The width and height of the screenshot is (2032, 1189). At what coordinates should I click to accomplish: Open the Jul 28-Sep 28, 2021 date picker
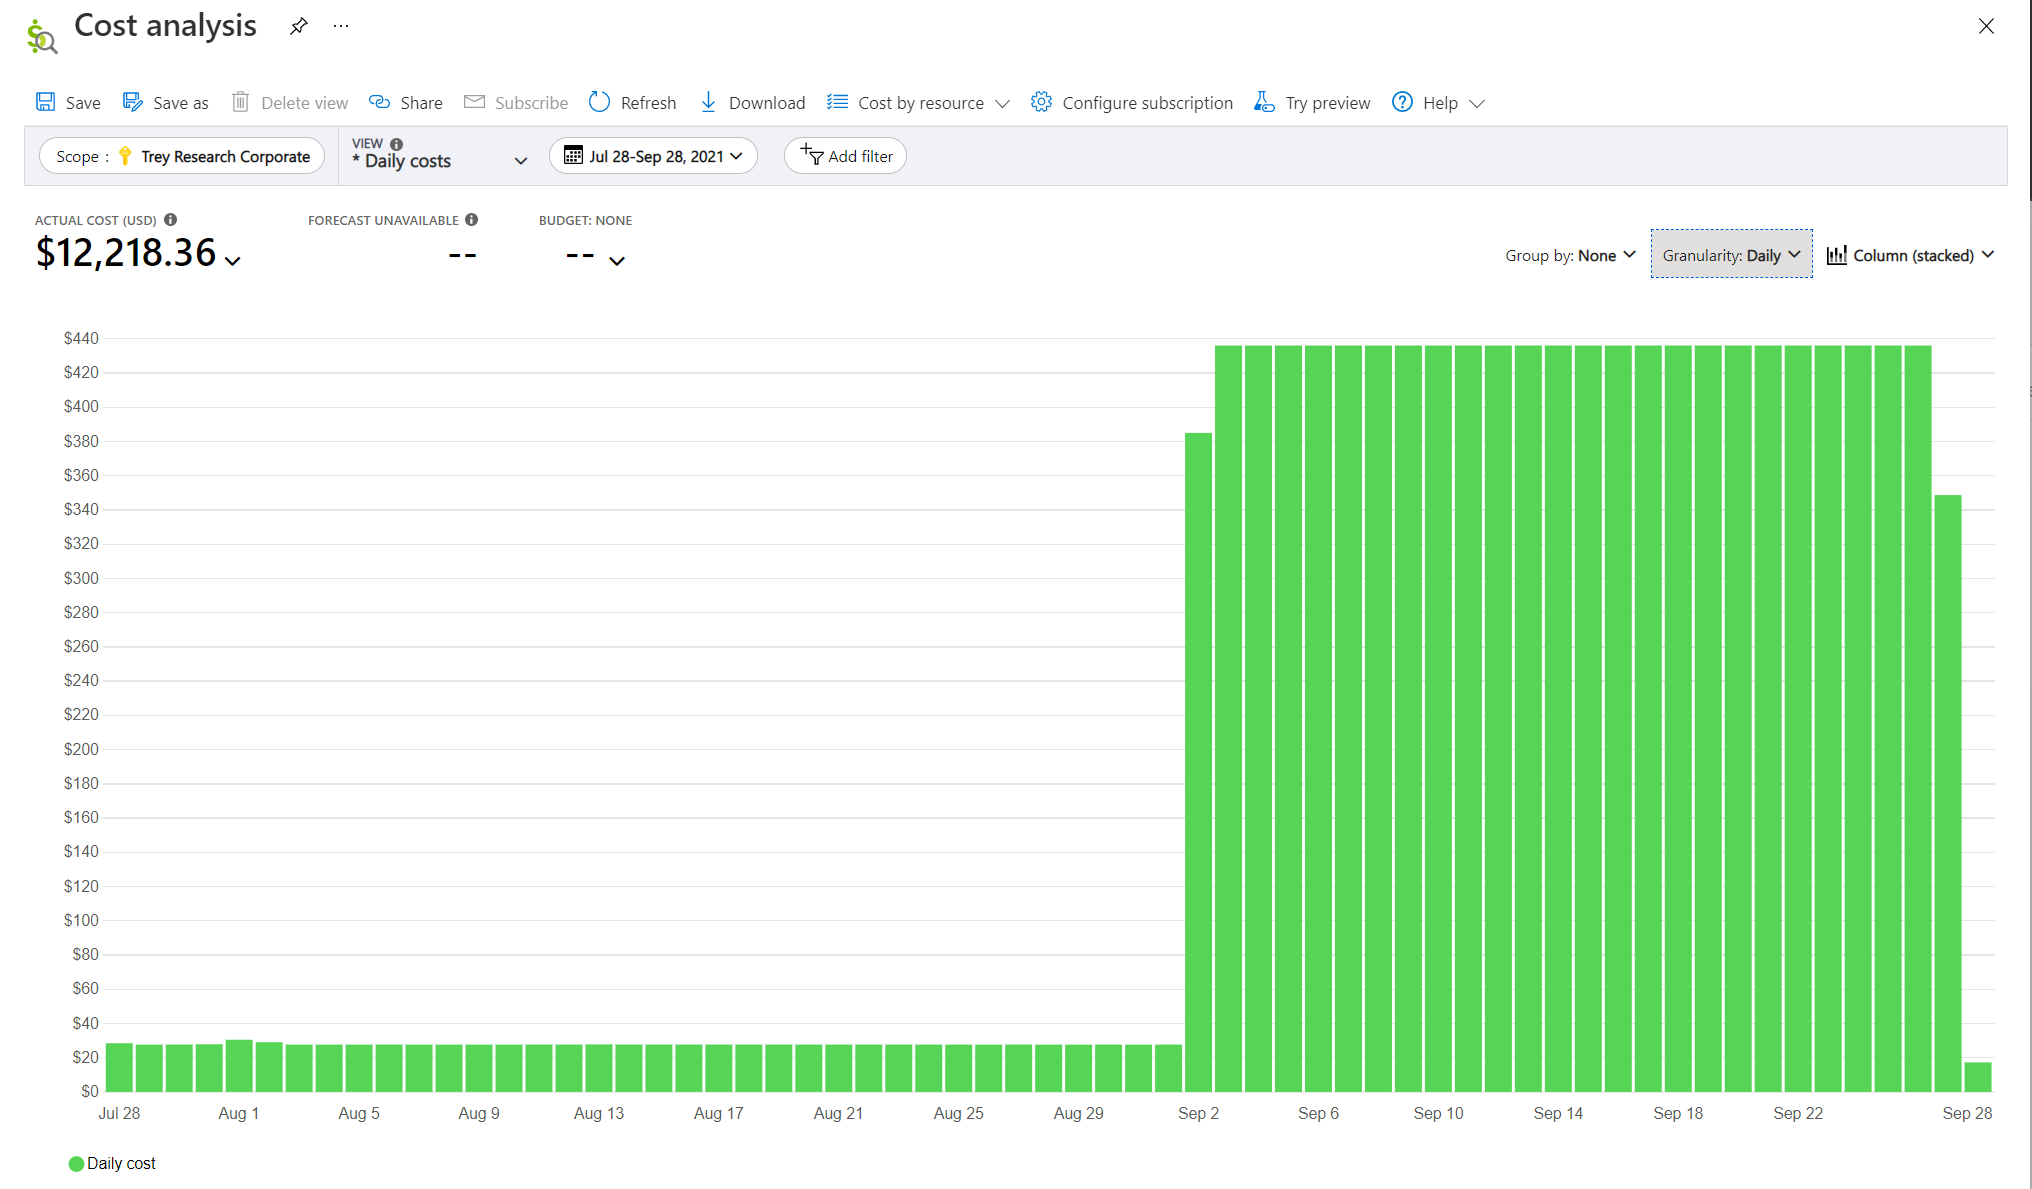click(x=653, y=156)
